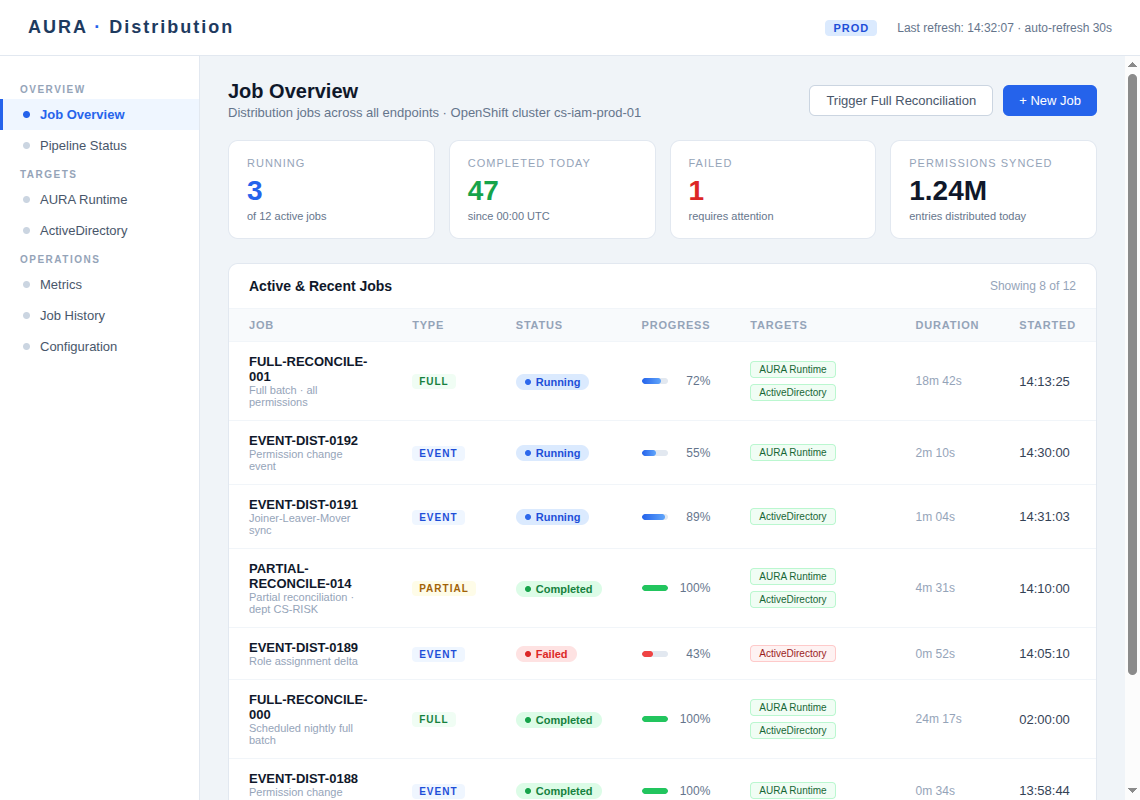Open Job History from the sidebar
Image resolution: width=1140 pixels, height=800 pixels.
pos(72,315)
